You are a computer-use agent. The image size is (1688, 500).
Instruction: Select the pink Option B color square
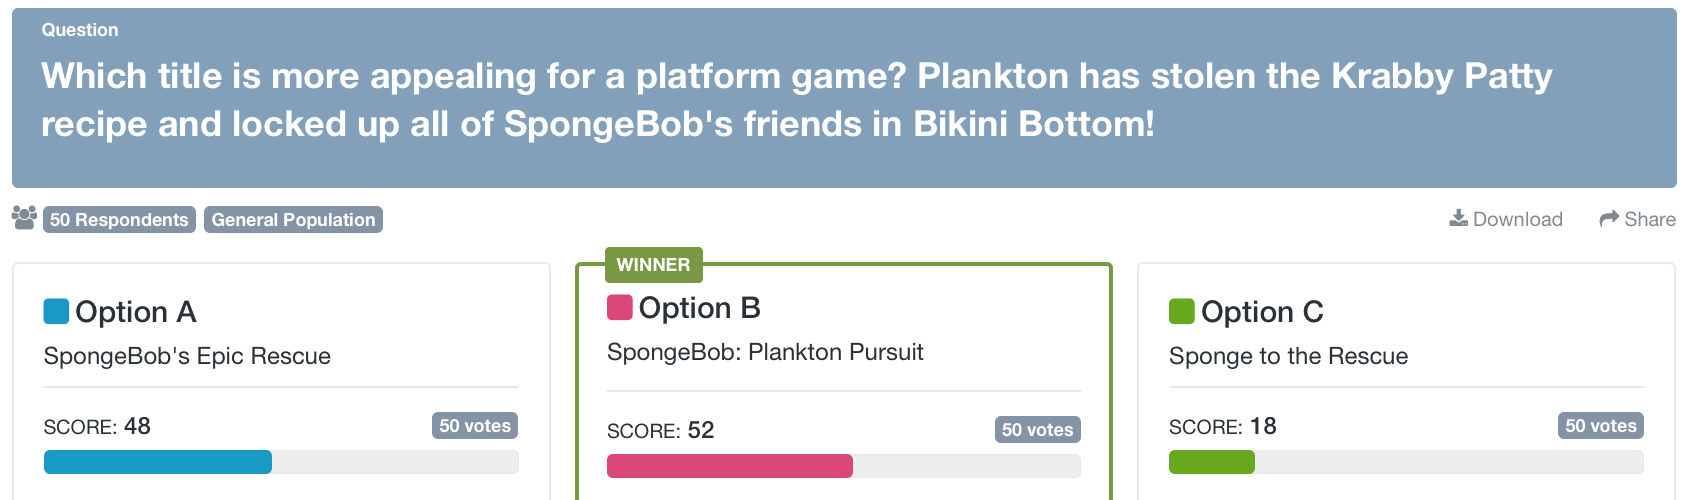pyautogui.click(x=620, y=307)
